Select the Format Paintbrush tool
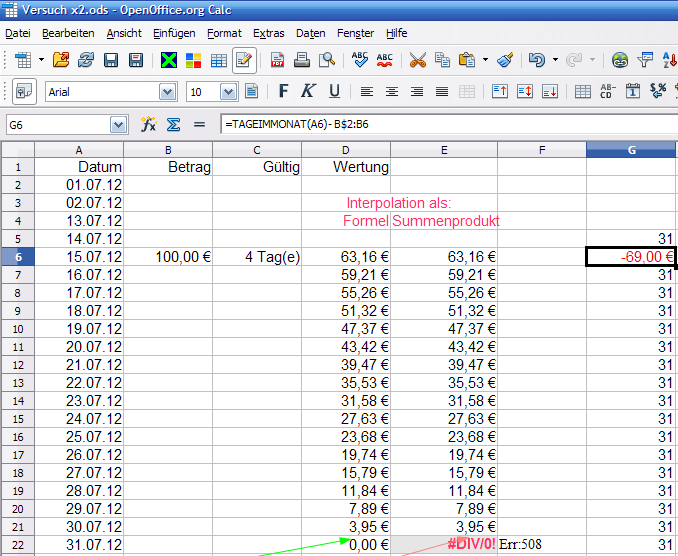 pyautogui.click(x=505, y=60)
